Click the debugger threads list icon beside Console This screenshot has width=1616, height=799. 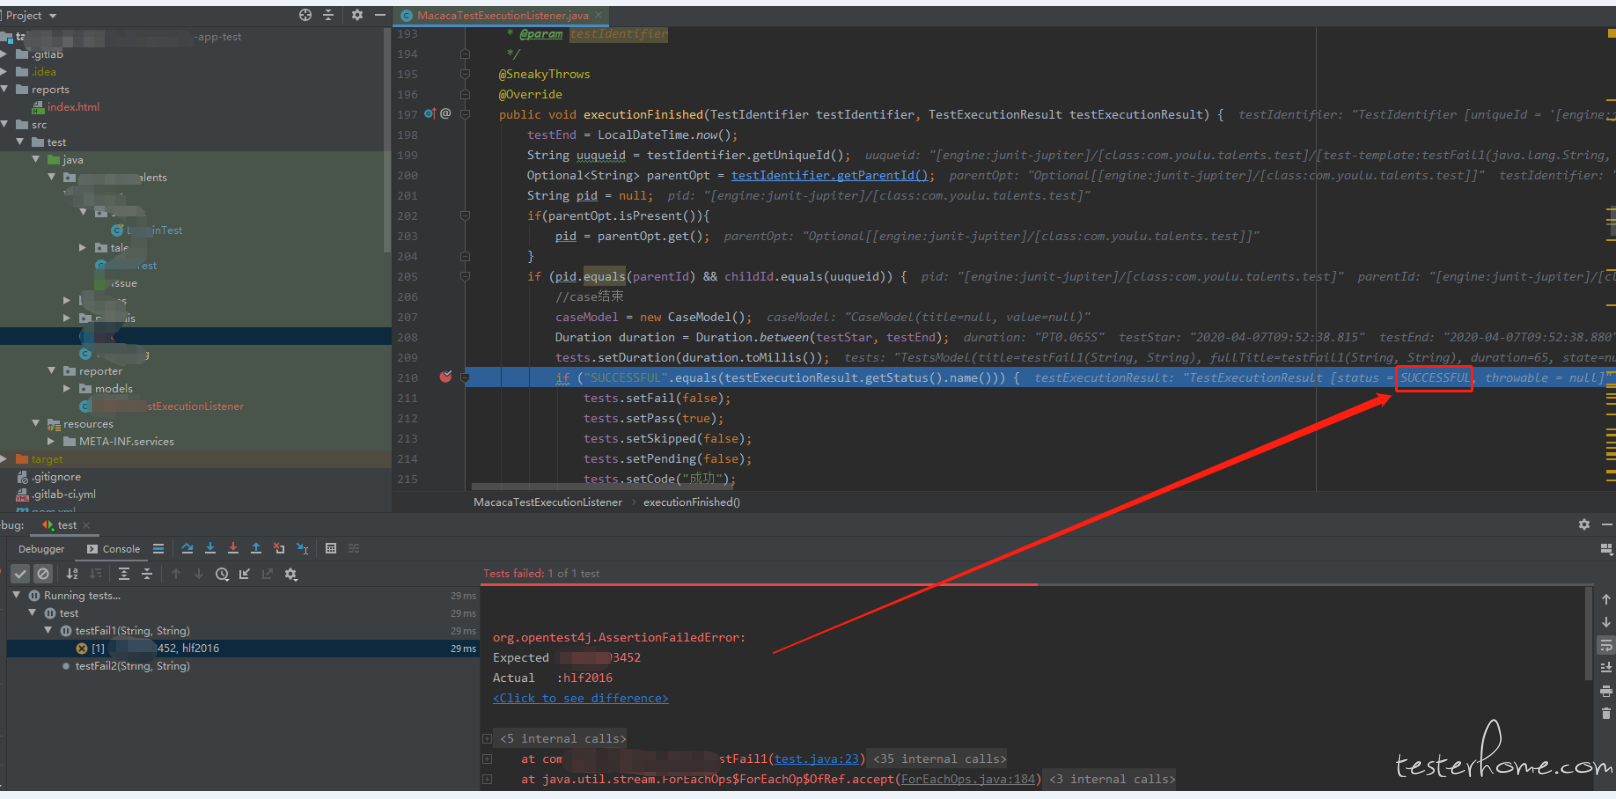click(158, 548)
